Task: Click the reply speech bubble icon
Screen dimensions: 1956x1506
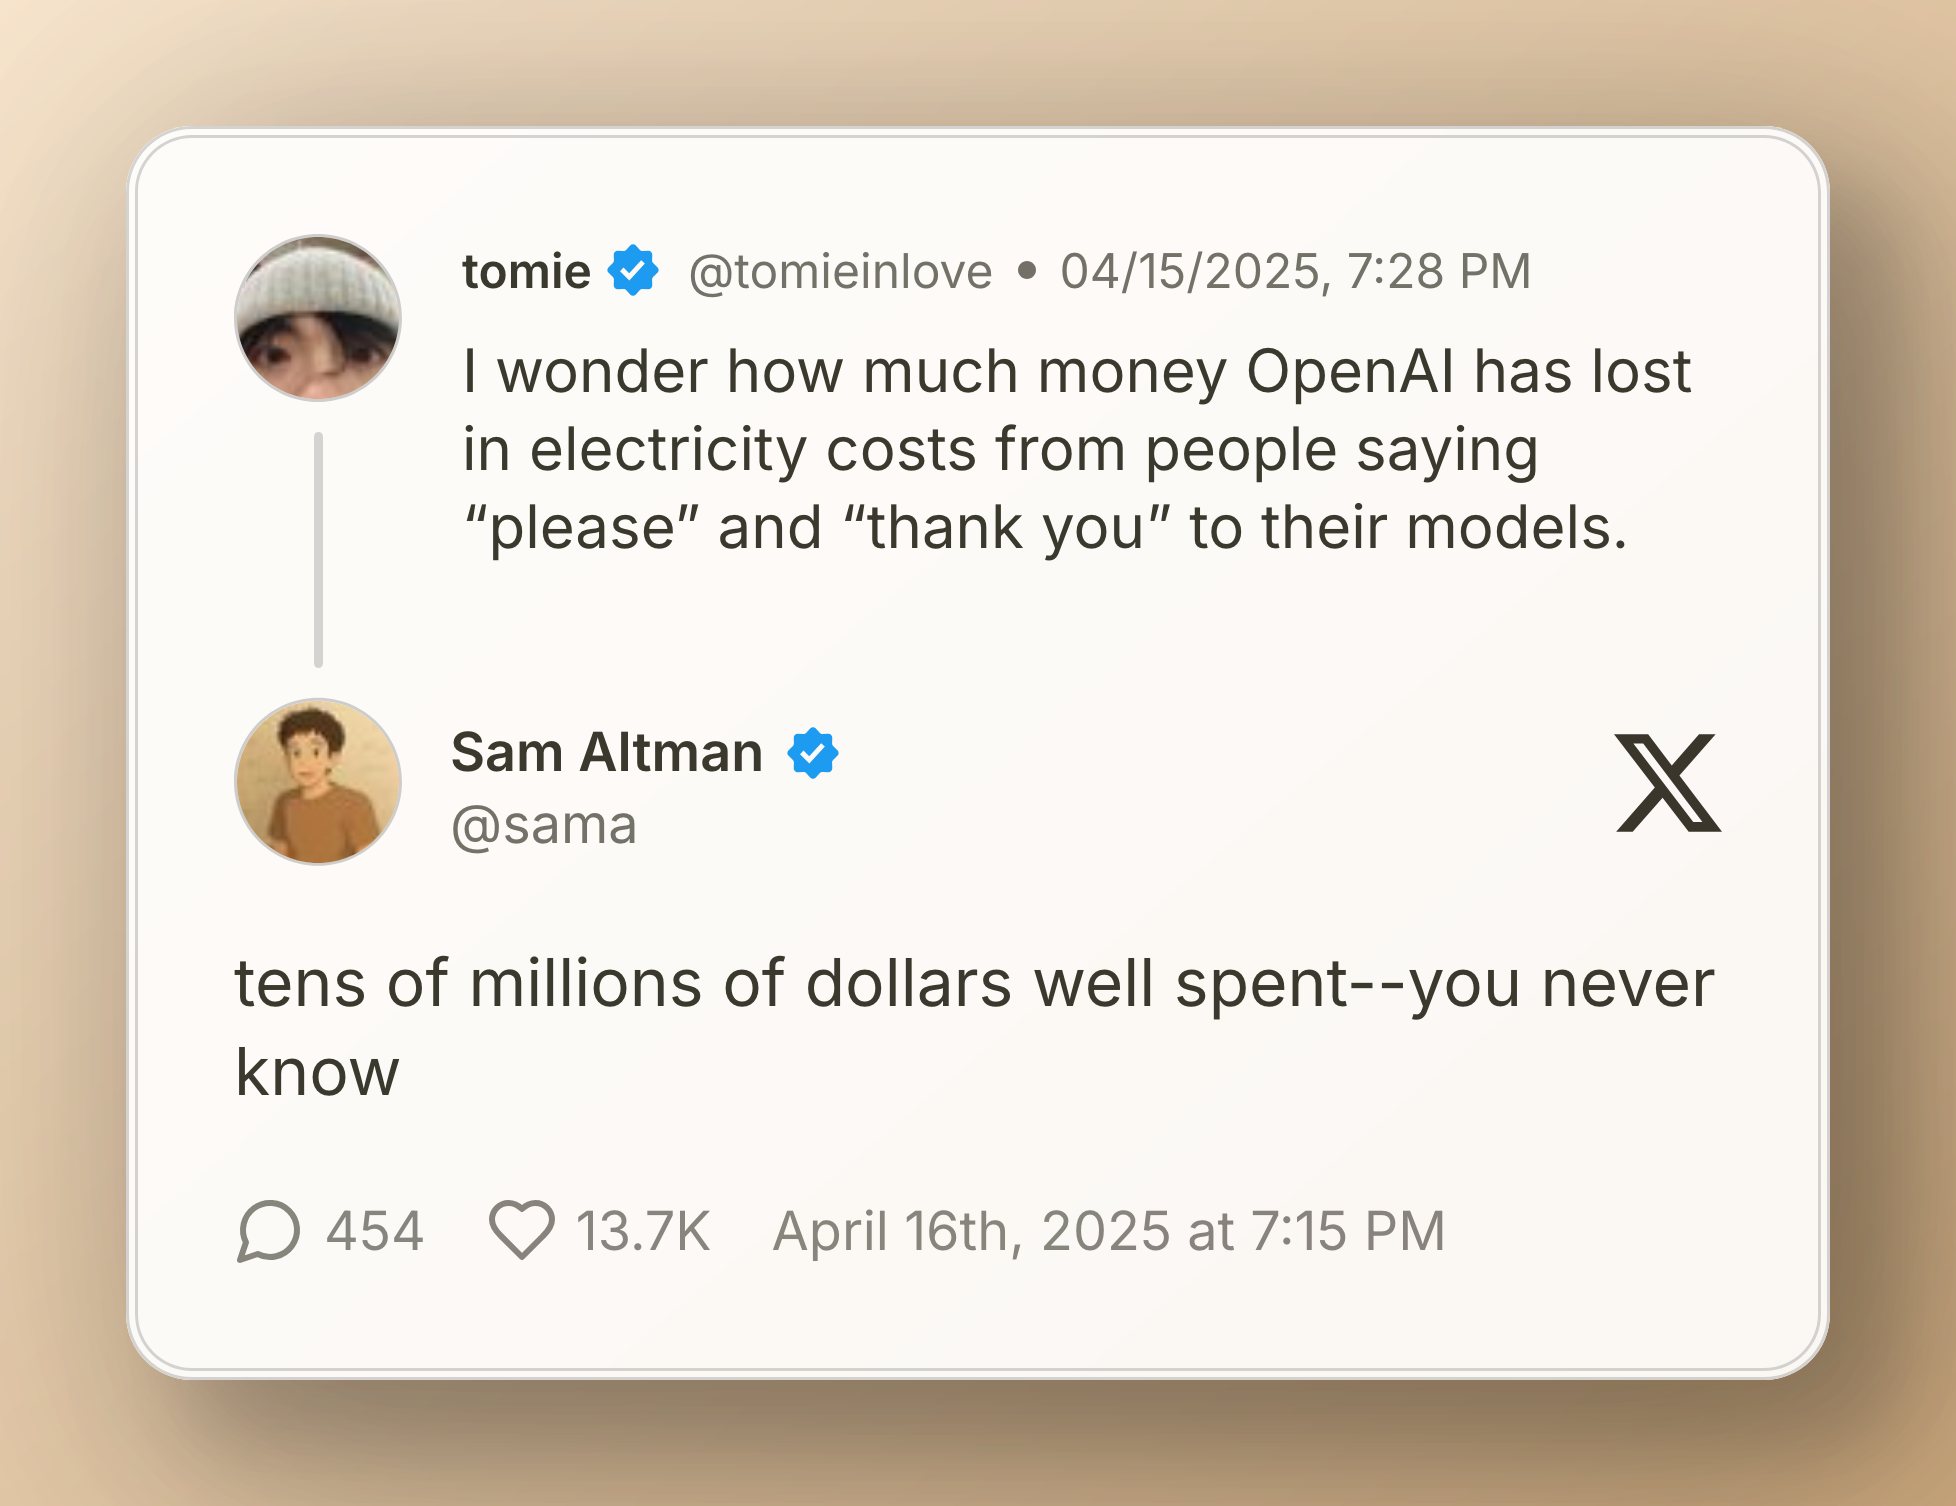Action: (x=269, y=1230)
